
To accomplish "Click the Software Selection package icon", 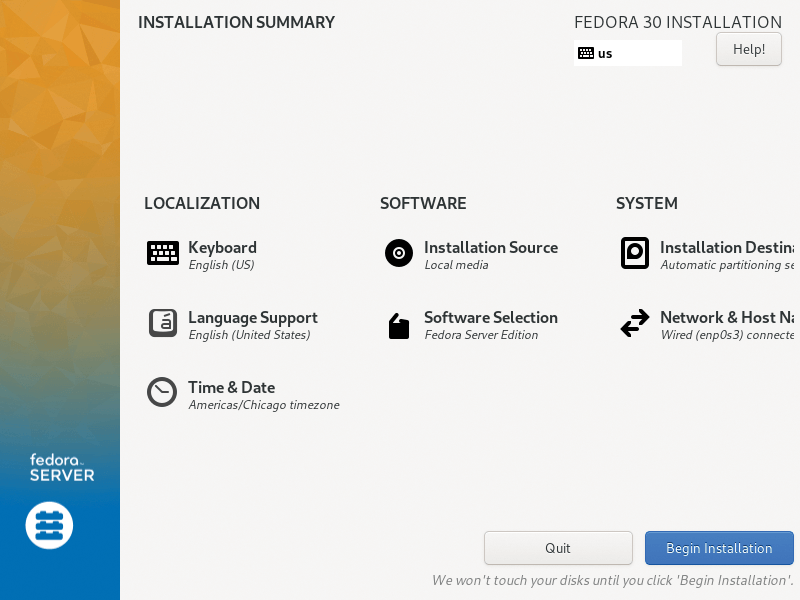I will pos(399,326).
